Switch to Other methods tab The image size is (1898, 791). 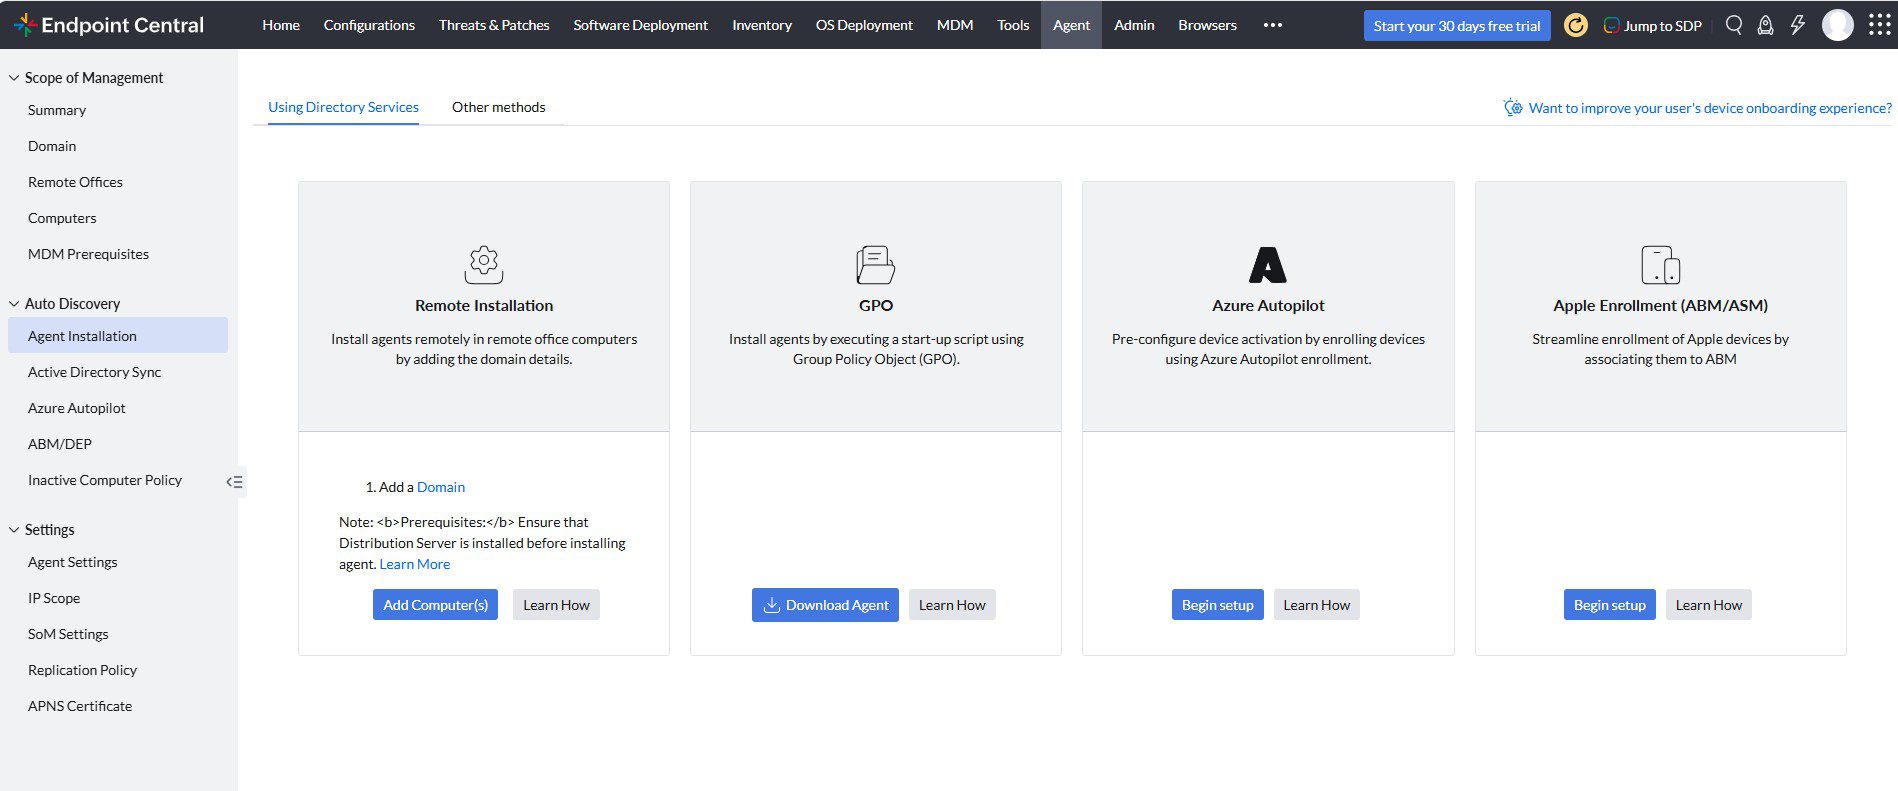(x=498, y=107)
